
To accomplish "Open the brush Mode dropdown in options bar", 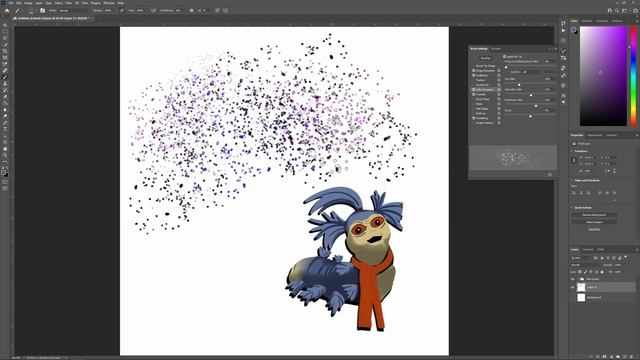I will (x=73, y=11).
